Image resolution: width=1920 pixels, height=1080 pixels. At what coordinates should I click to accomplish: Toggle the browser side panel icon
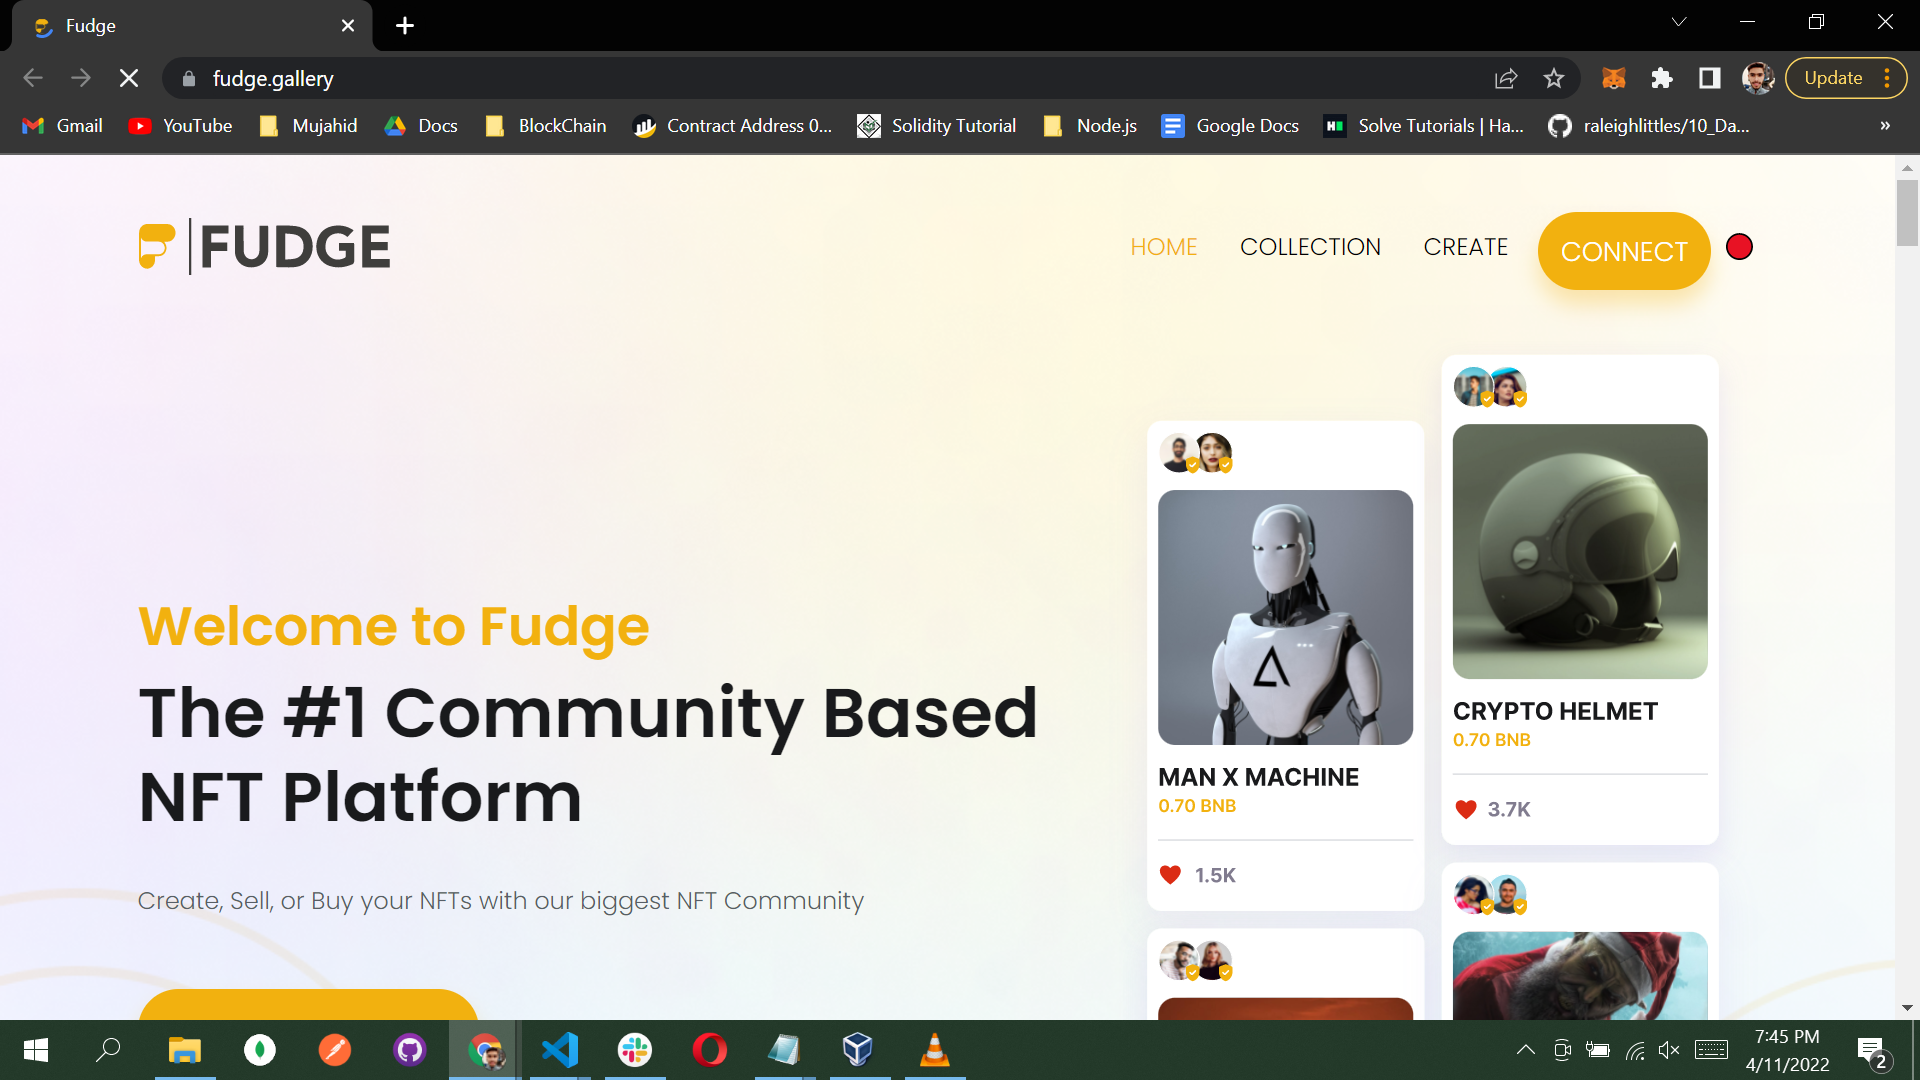[x=1709, y=78]
